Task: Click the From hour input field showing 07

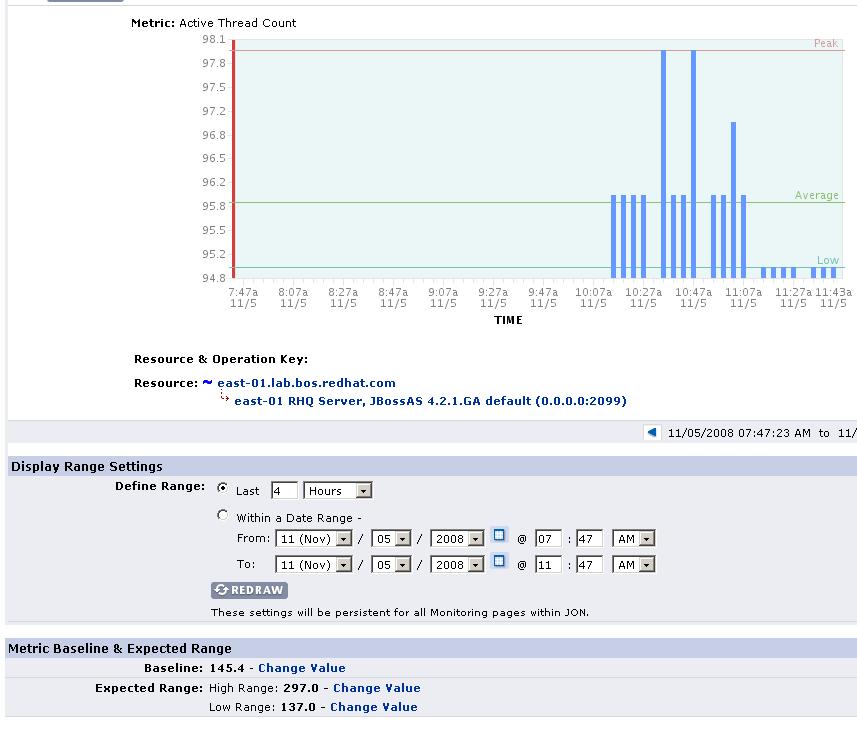Action: [548, 538]
